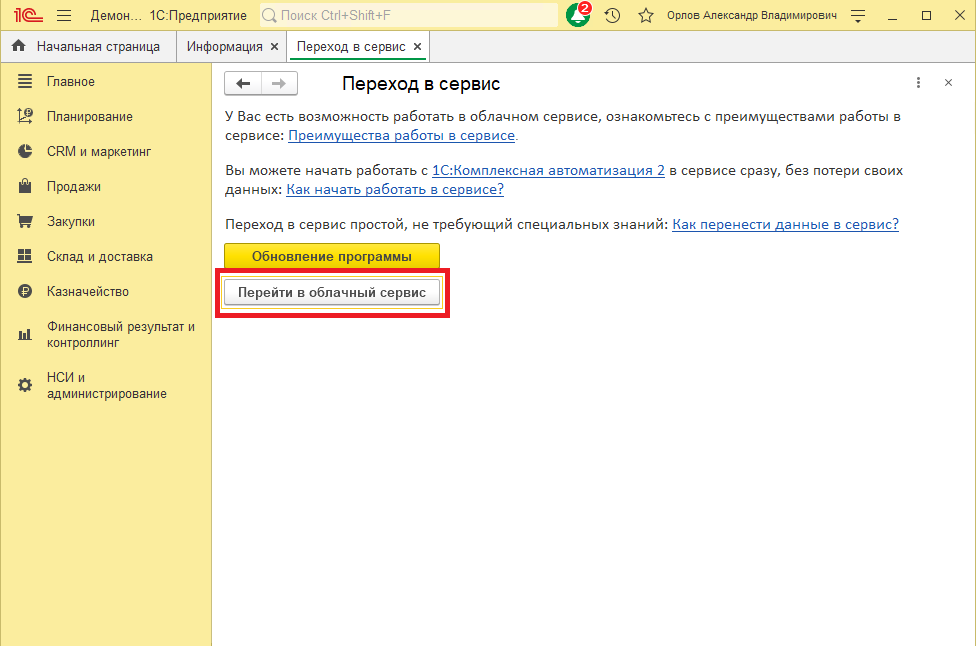
Task: Click the user name Орлов Александр Владимирович
Action: point(752,16)
